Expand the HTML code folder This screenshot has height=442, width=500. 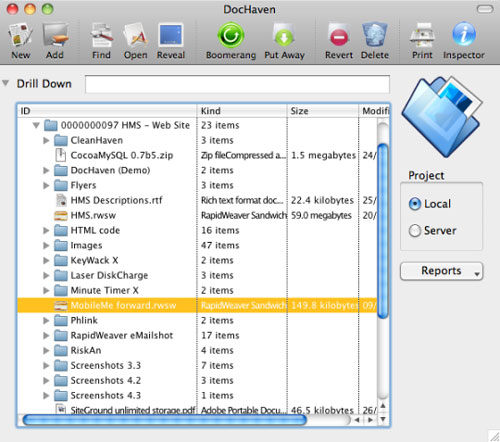click(x=46, y=230)
